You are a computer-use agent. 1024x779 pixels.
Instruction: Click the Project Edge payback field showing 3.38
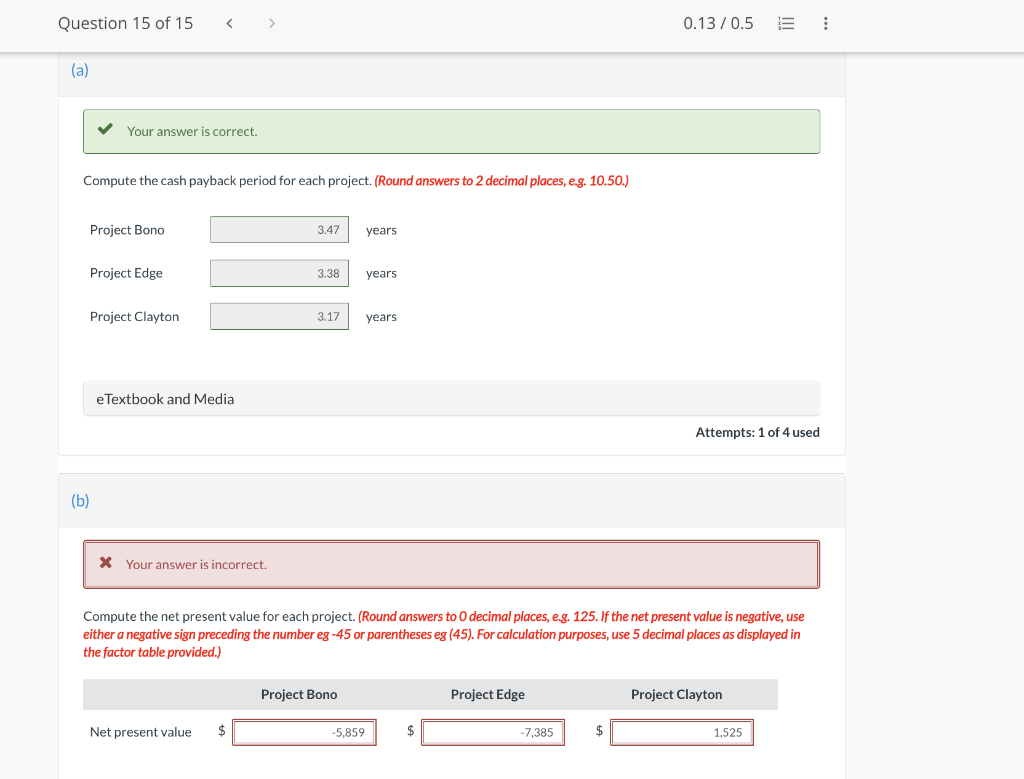pos(279,272)
